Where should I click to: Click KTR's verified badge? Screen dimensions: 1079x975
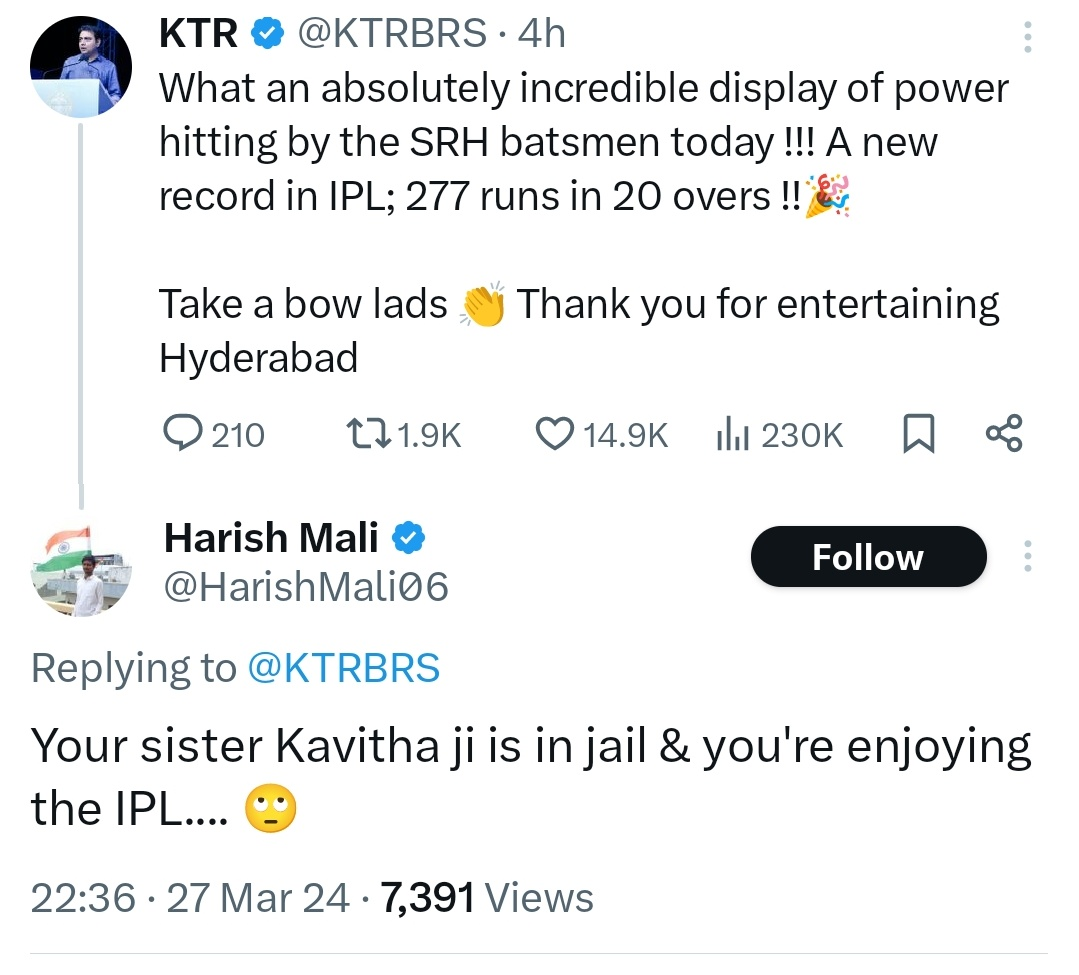tap(267, 34)
